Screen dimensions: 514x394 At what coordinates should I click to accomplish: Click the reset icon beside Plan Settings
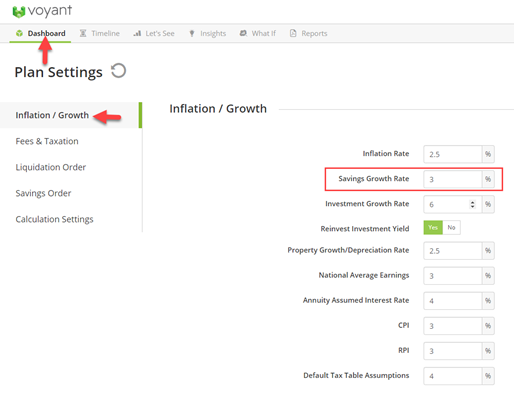click(x=118, y=71)
